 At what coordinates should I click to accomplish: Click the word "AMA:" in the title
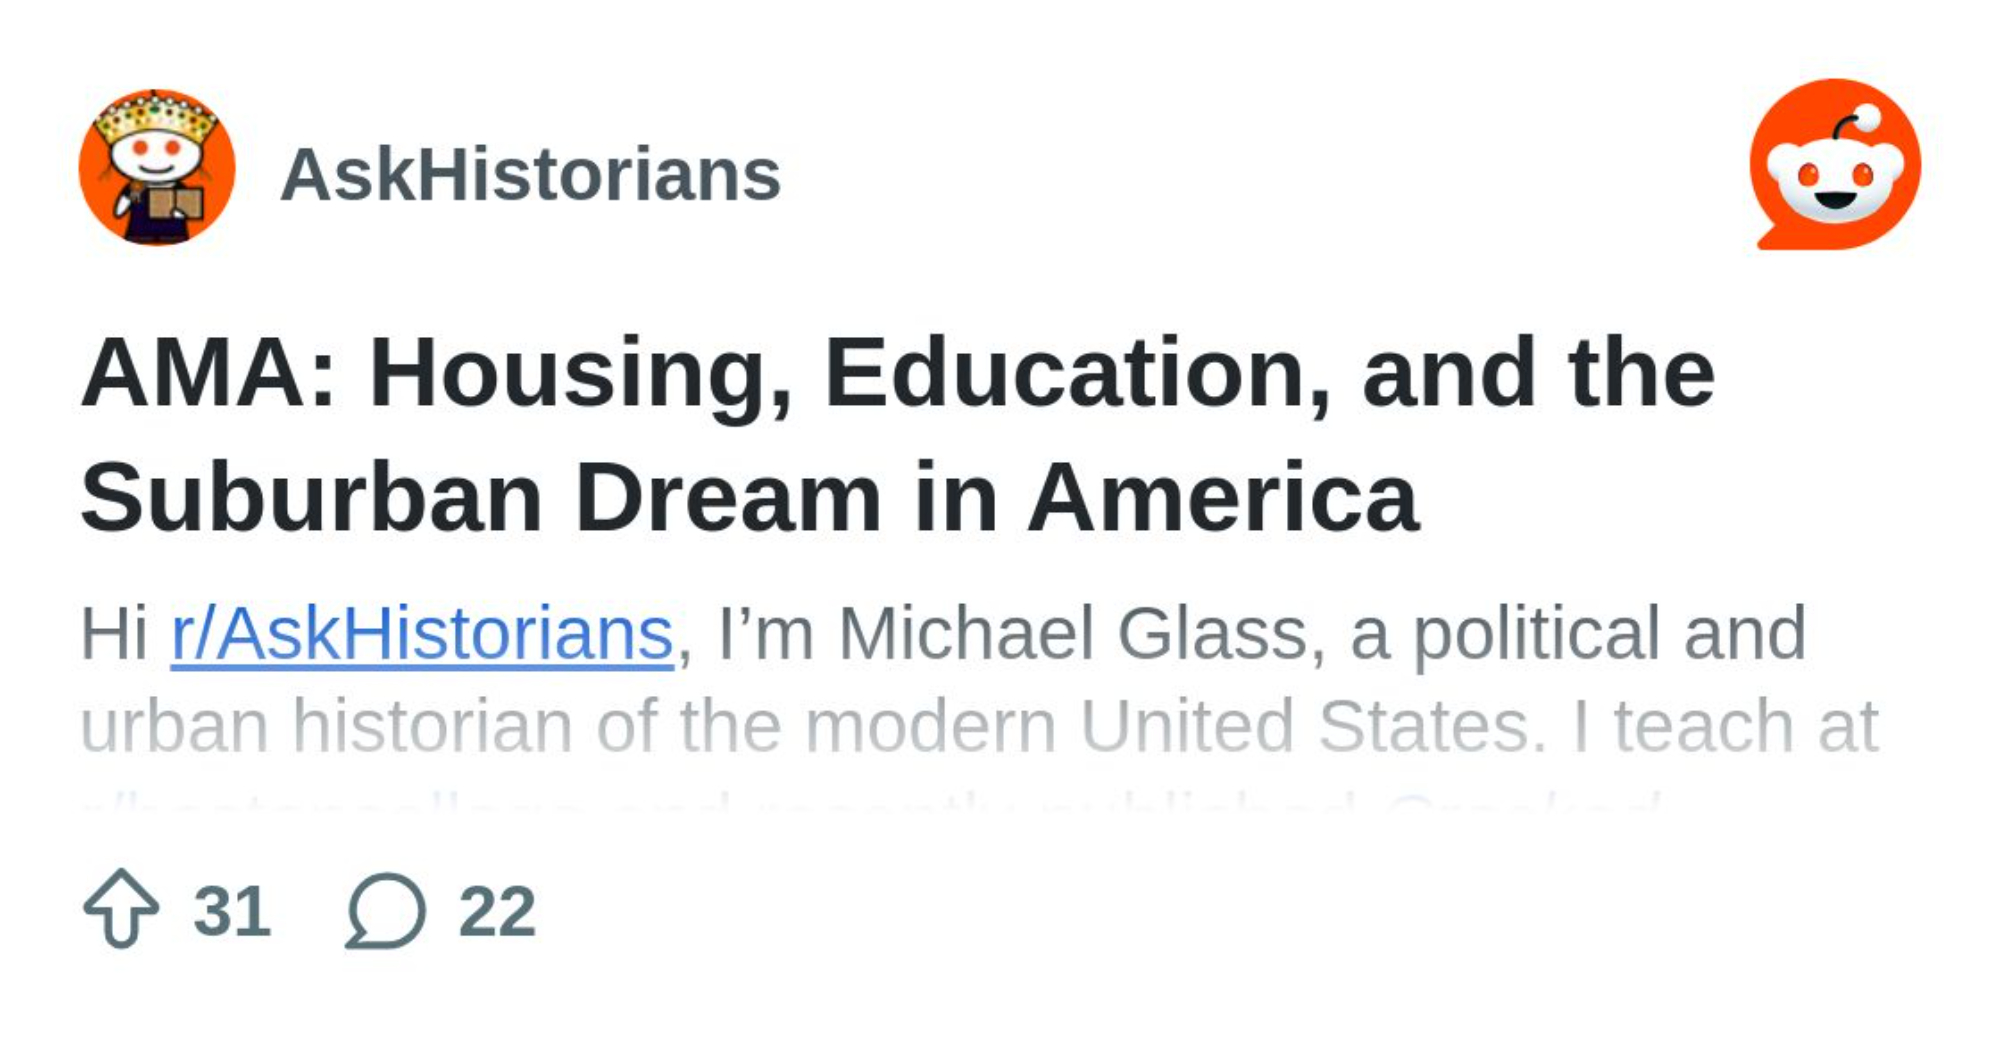coord(208,373)
